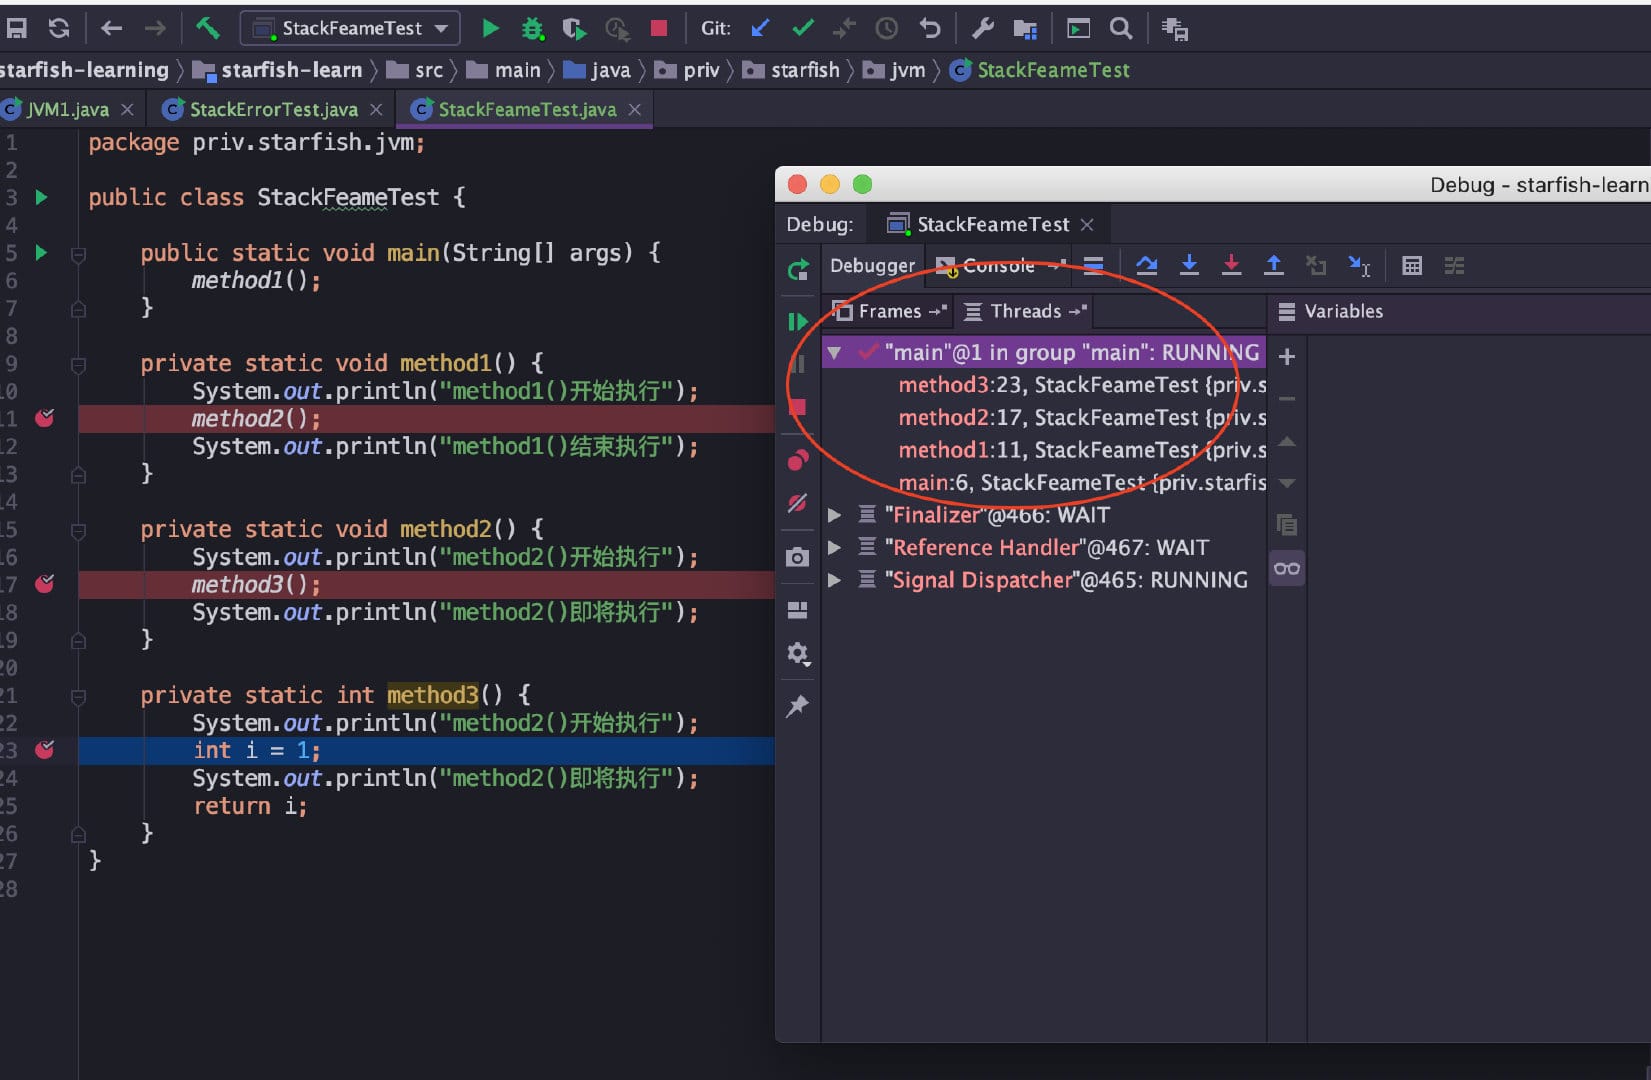The image size is (1651, 1080).
Task: Click Step Out in the debugger toolbar
Action: click(1273, 265)
